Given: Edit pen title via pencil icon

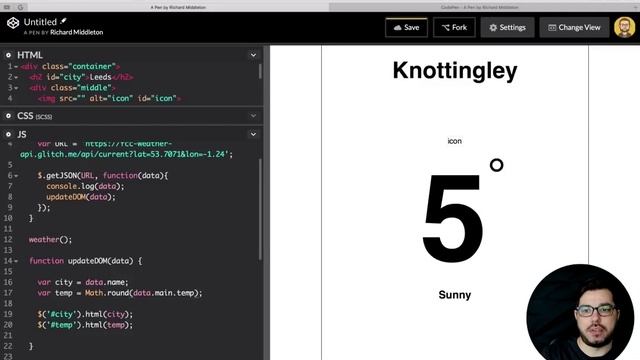Looking at the screenshot, I should click(63, 21).
